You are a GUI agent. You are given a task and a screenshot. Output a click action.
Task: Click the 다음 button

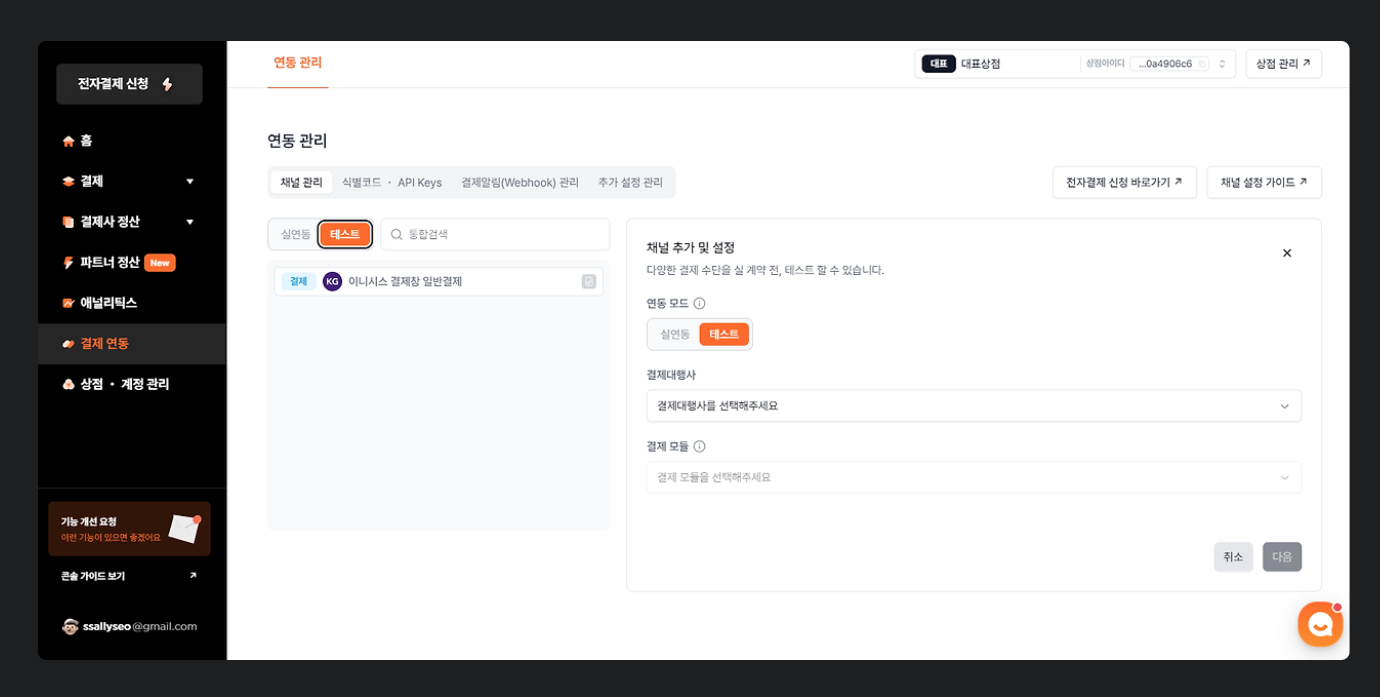point(1282,557)
